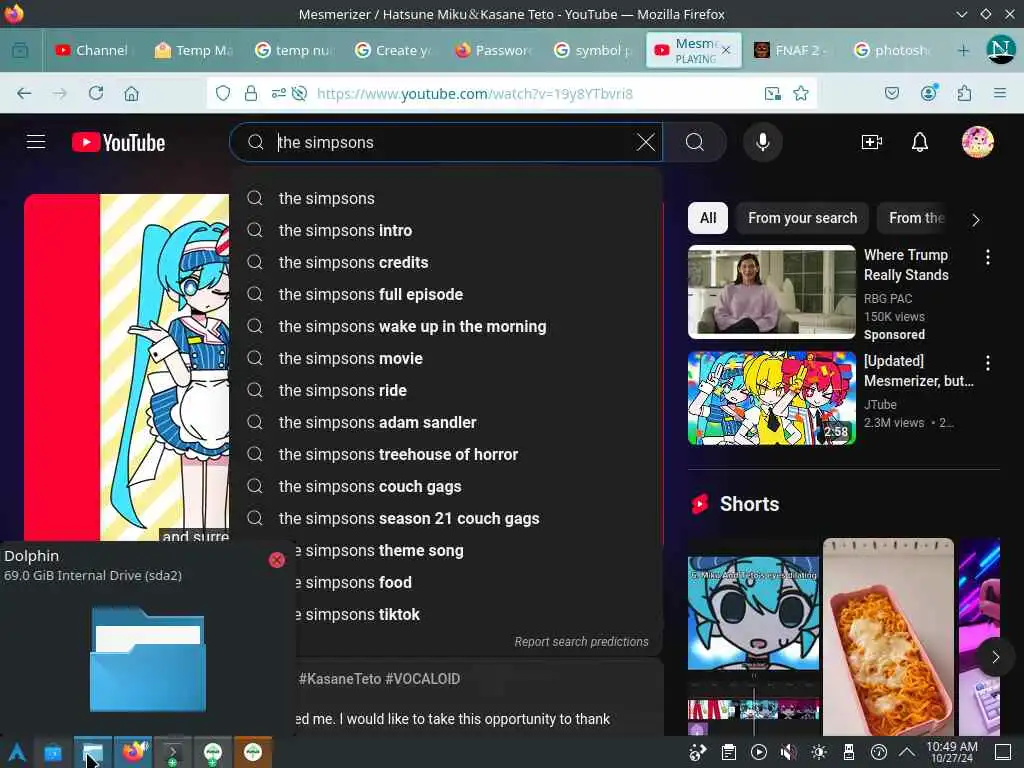
Task: Open a new Firefox tab
Action: (963, 50)
